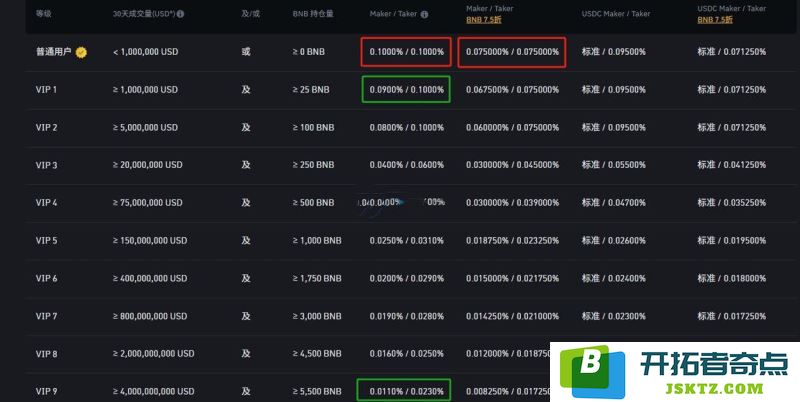Click the ≥ 20,000,000 USD volume cell
This screenshot has width=800, height=402.
(147, 165)
